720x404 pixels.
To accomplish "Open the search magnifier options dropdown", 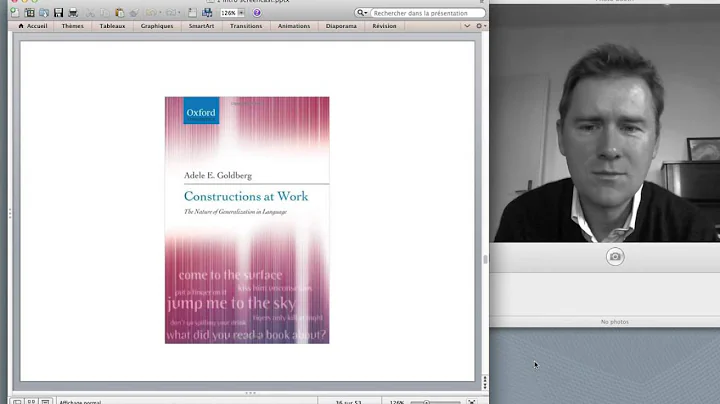I will (x=362, y=13).
